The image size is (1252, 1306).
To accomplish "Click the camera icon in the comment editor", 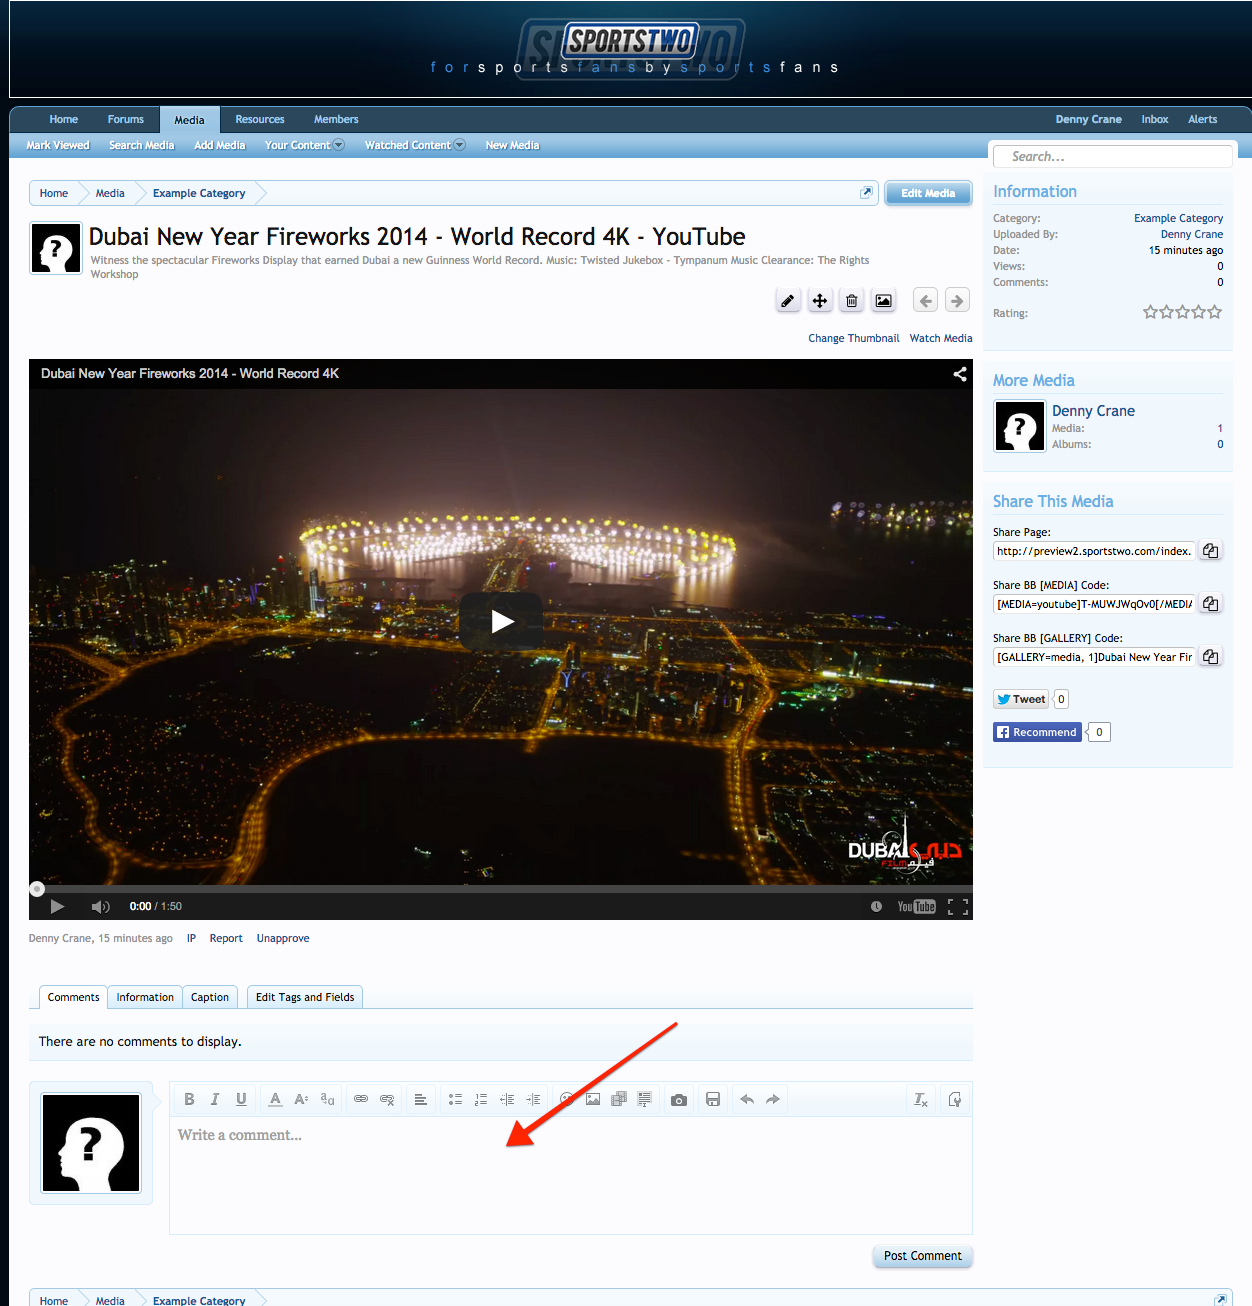I will 679,1100.
